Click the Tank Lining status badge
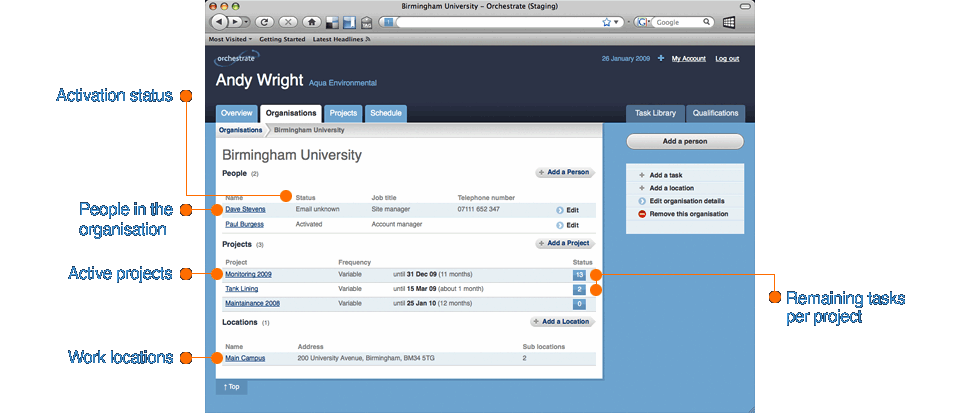 point(579,289)
